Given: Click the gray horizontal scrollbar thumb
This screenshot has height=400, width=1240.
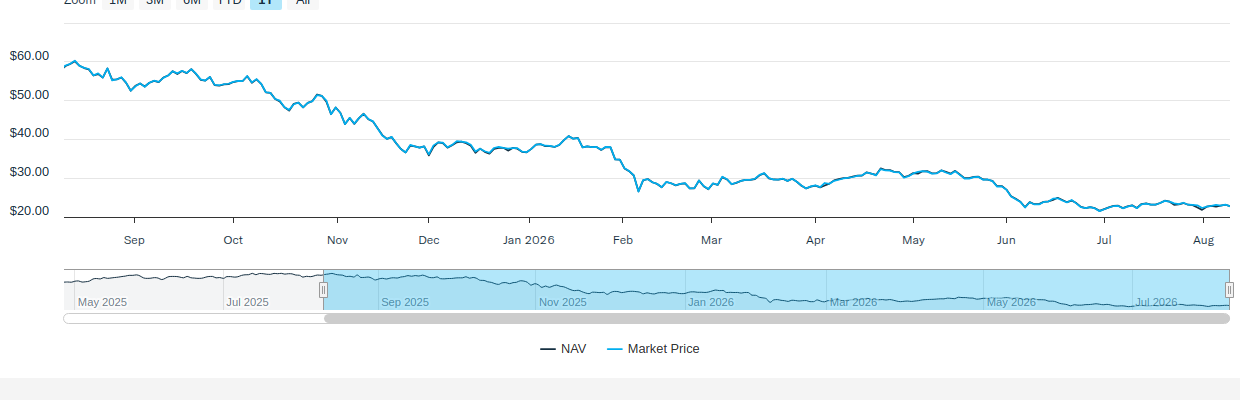Looking at the screenshot, I should (777, 319).
